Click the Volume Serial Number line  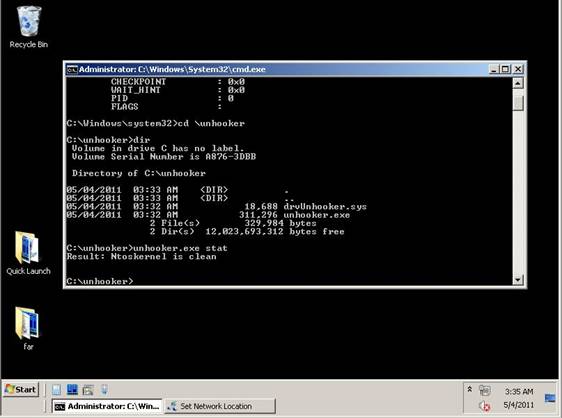[x=164, y=157]
